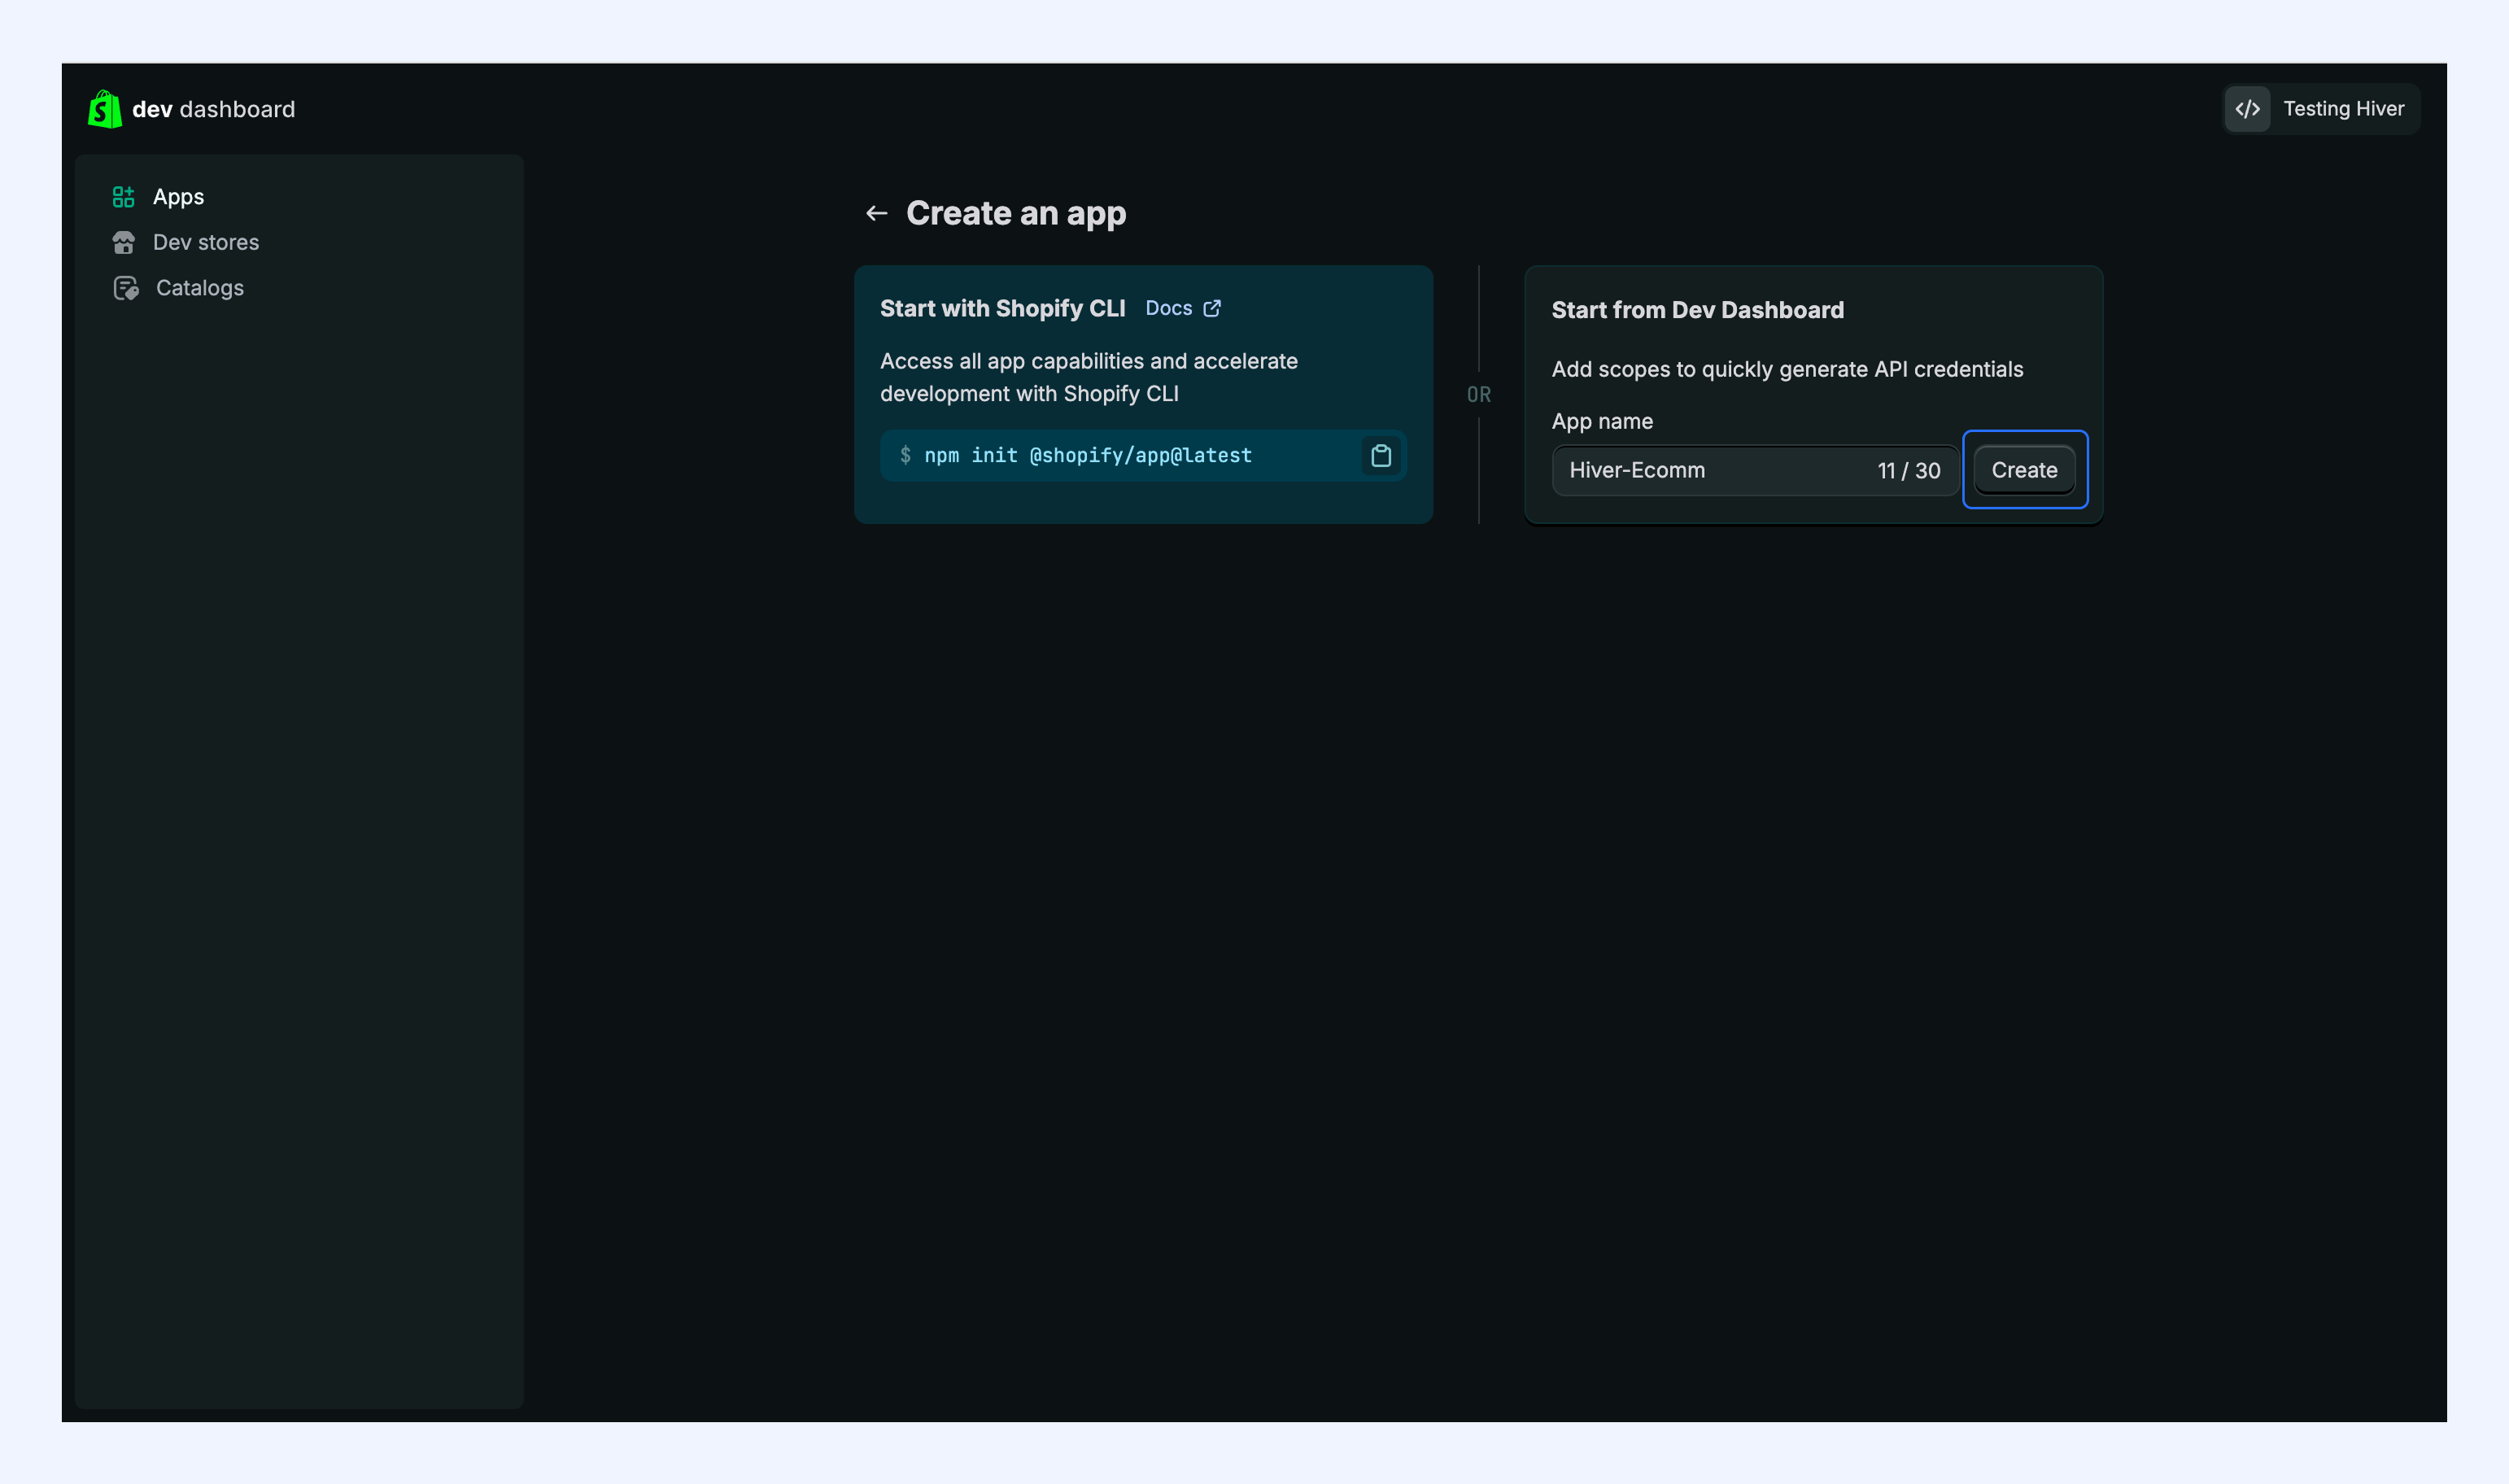
Task: Go back using the left arrow
Action: [877, 213]
